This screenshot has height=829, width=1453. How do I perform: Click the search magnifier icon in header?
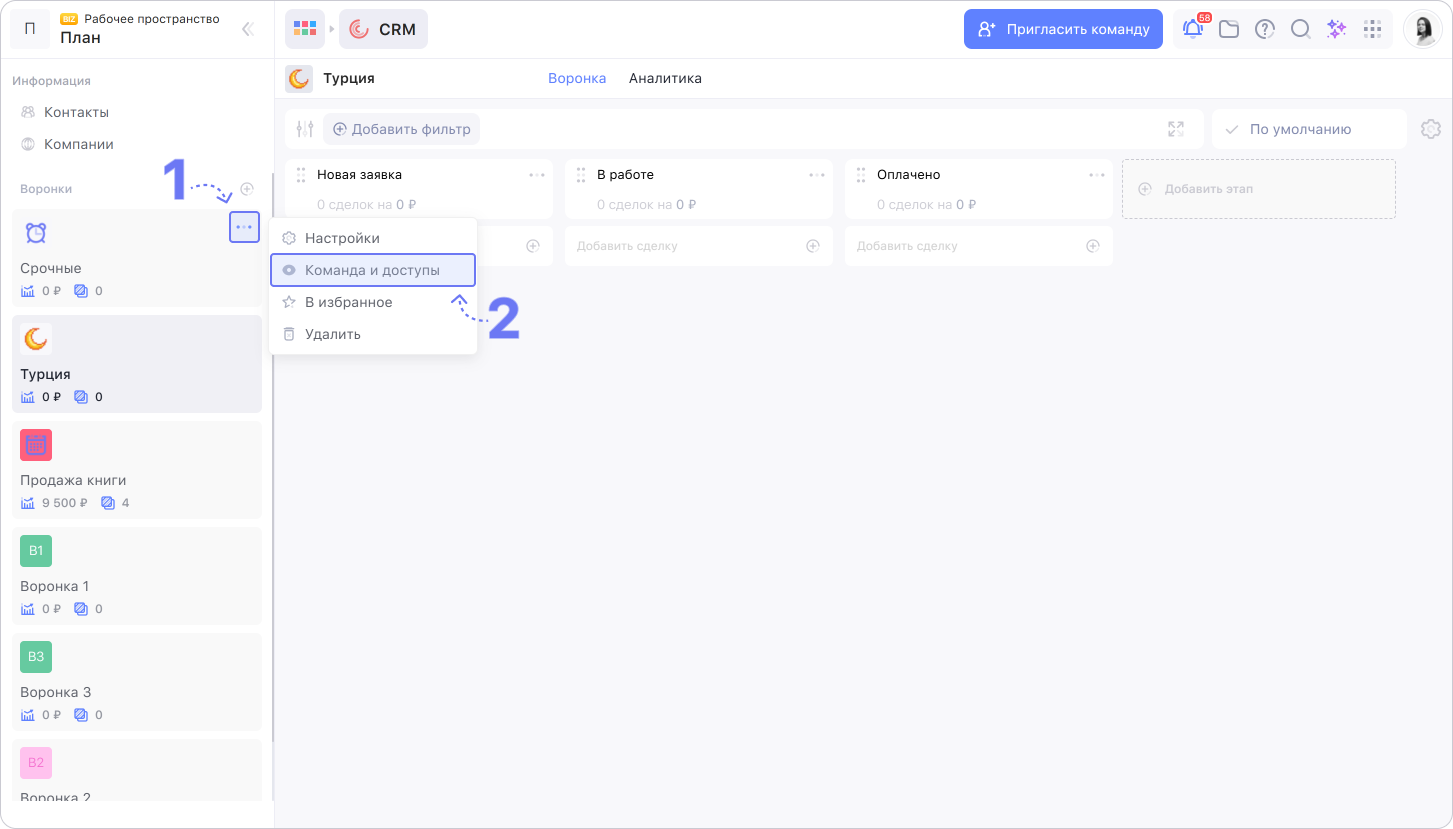point(1300,29)
